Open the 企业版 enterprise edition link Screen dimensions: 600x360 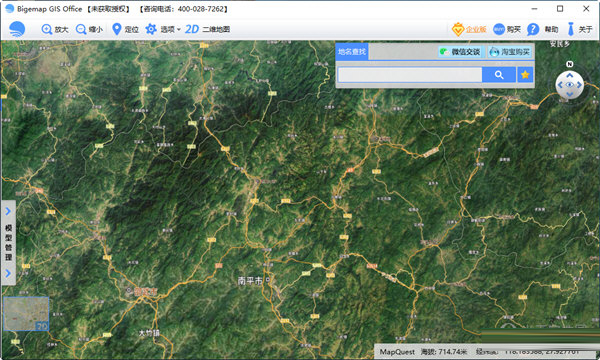(469, 29)
